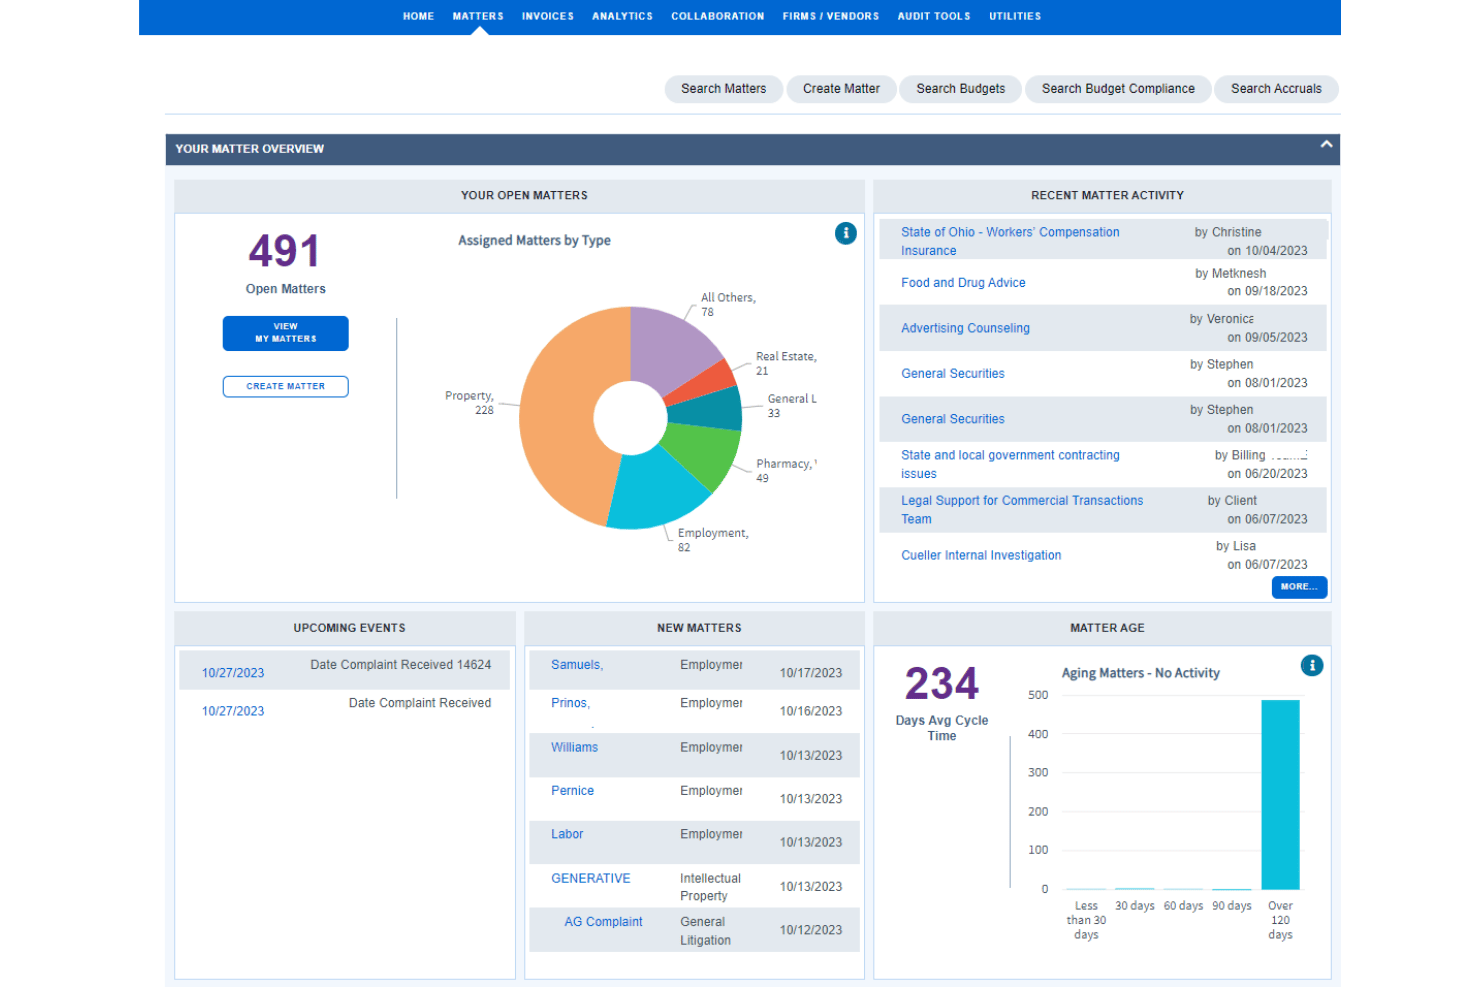The width and height of the screenshot is (1480, 987).
Task: Click the Search Accruals button
Action: (x=1276, y=89)
